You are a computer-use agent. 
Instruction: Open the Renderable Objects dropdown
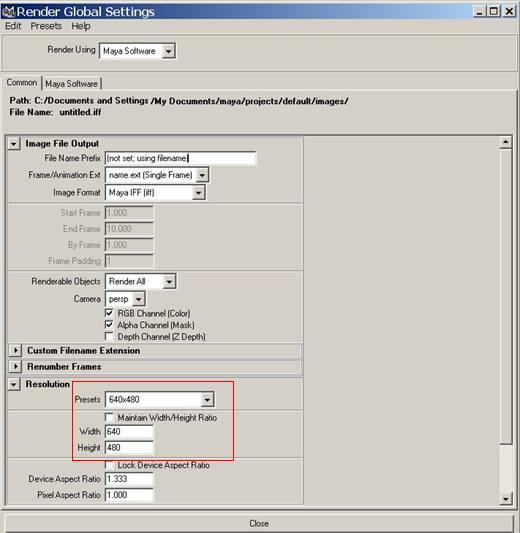pos(141,281)
